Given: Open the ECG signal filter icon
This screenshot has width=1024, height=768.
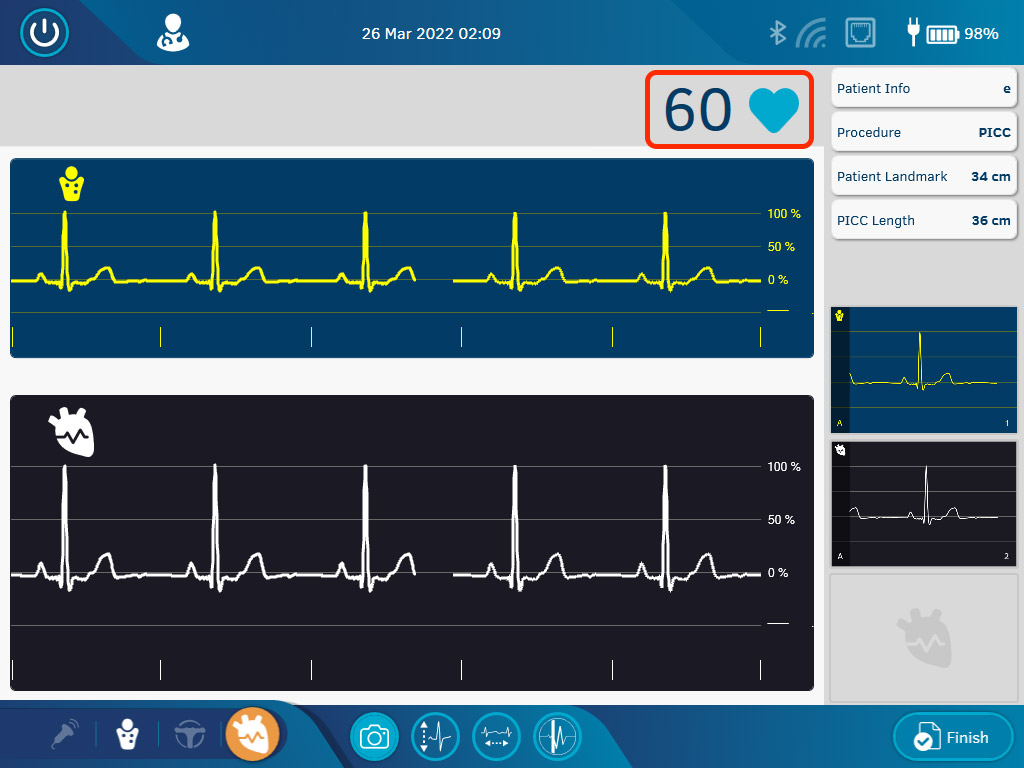Looking at the screenshot, I should (557, 735).
